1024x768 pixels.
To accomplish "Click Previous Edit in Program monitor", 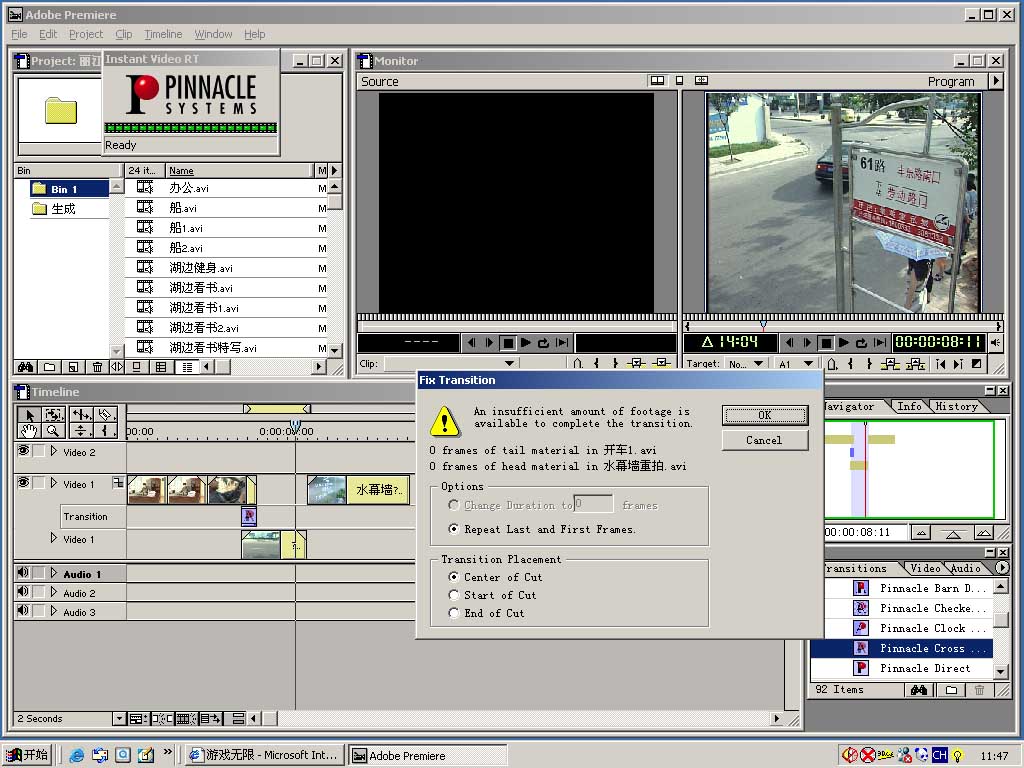I will [x=940, y=364].
